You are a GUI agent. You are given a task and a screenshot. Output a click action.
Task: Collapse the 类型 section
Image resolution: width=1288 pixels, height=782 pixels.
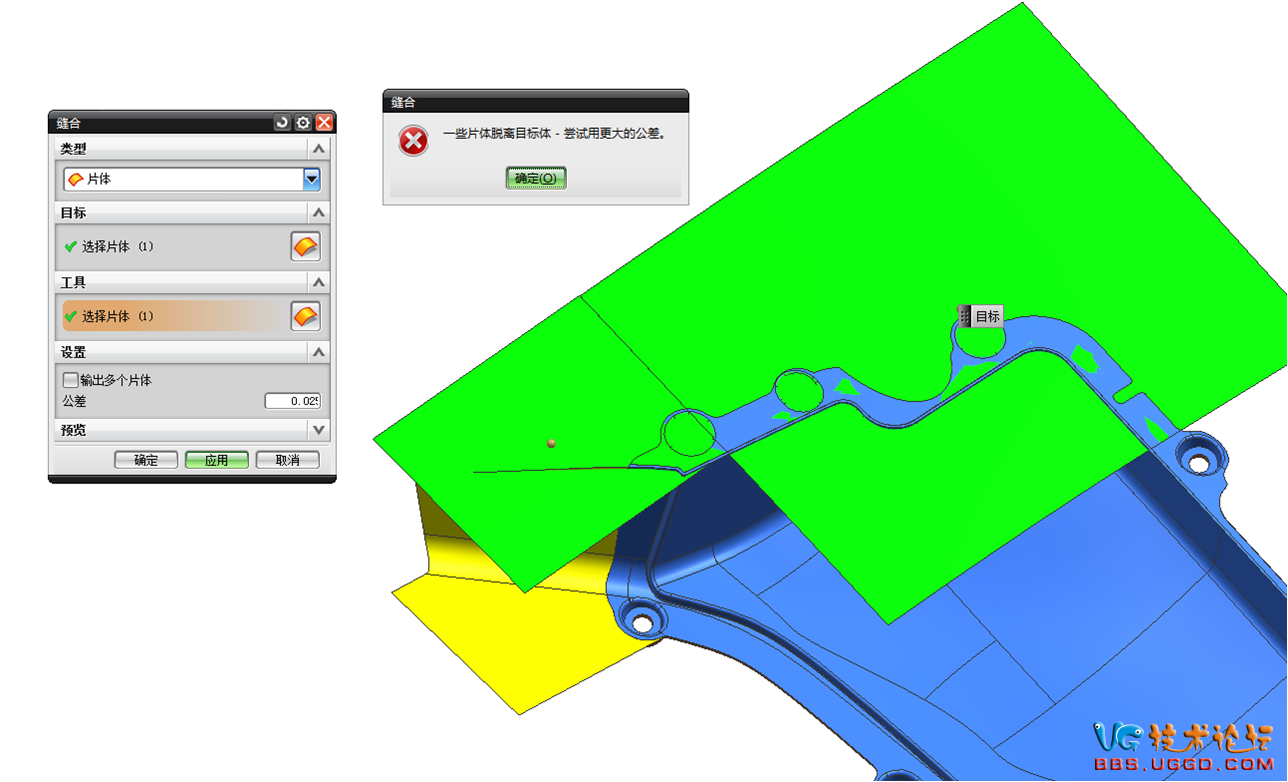(x=318, y=149)
